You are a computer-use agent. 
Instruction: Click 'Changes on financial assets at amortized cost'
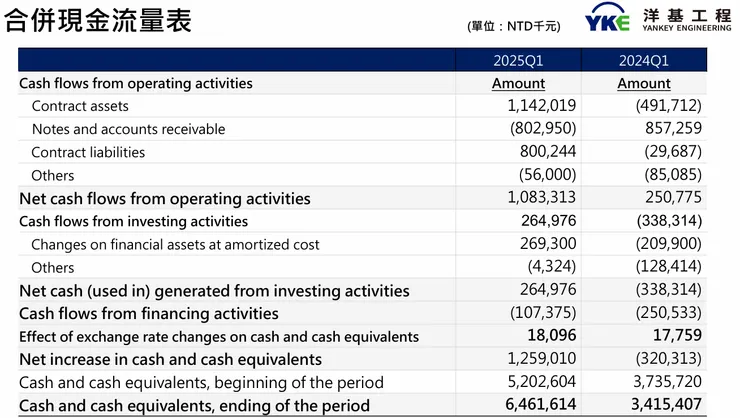click(x=175, y=245)
